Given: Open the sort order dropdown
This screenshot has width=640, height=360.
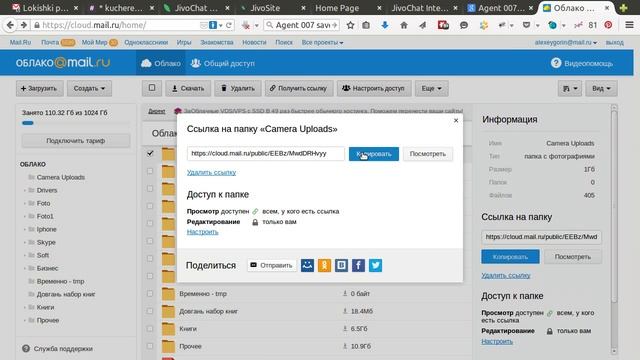Looking at the screenshot, I should pos(570,88).
